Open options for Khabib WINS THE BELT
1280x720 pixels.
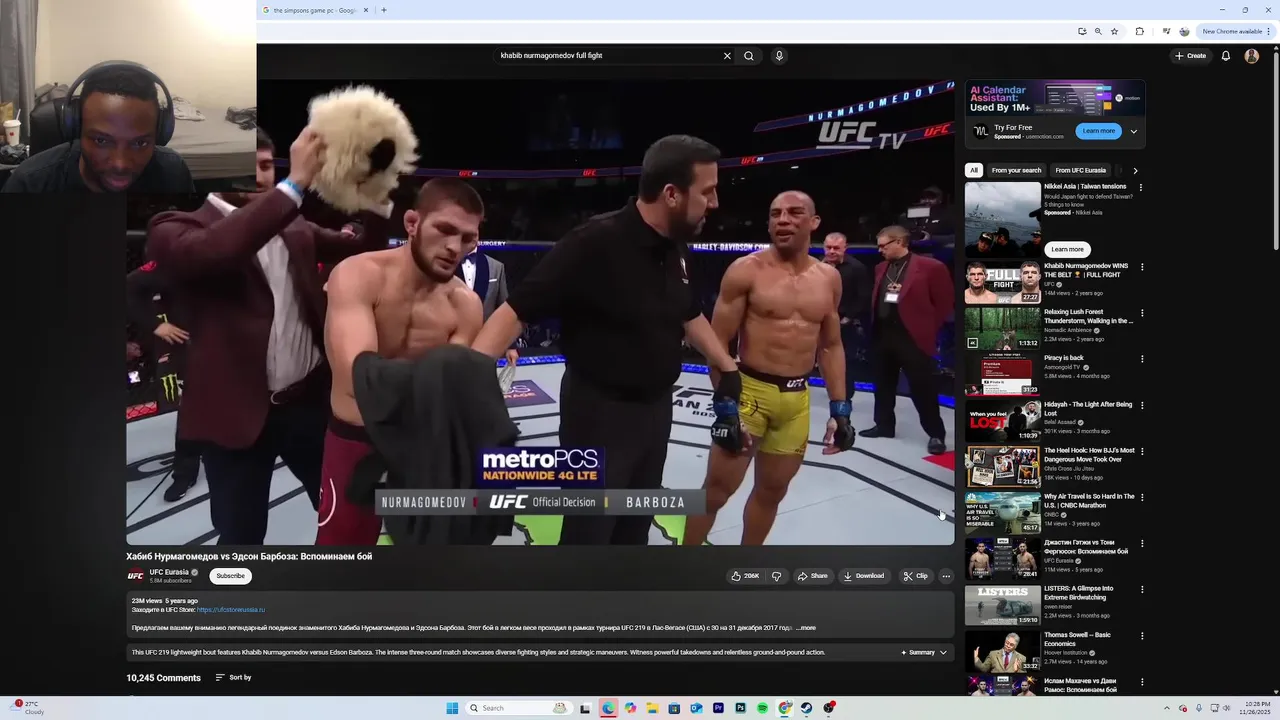(x=1141, y=267)
